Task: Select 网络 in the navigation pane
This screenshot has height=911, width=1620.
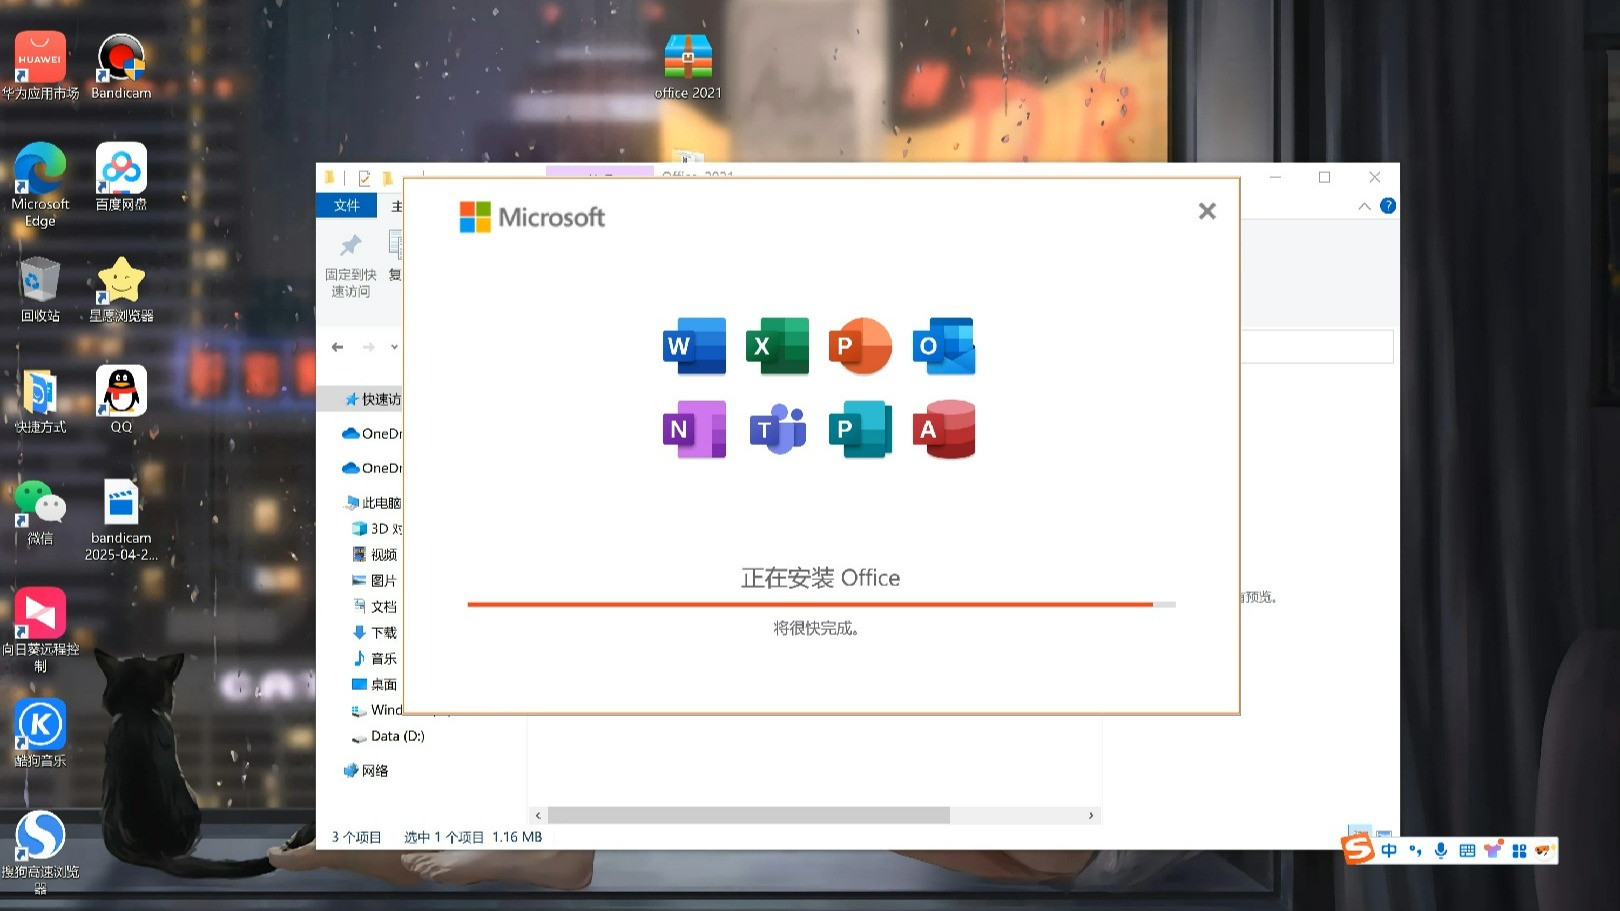Action: pyautogui.click(x=366, y=770)
